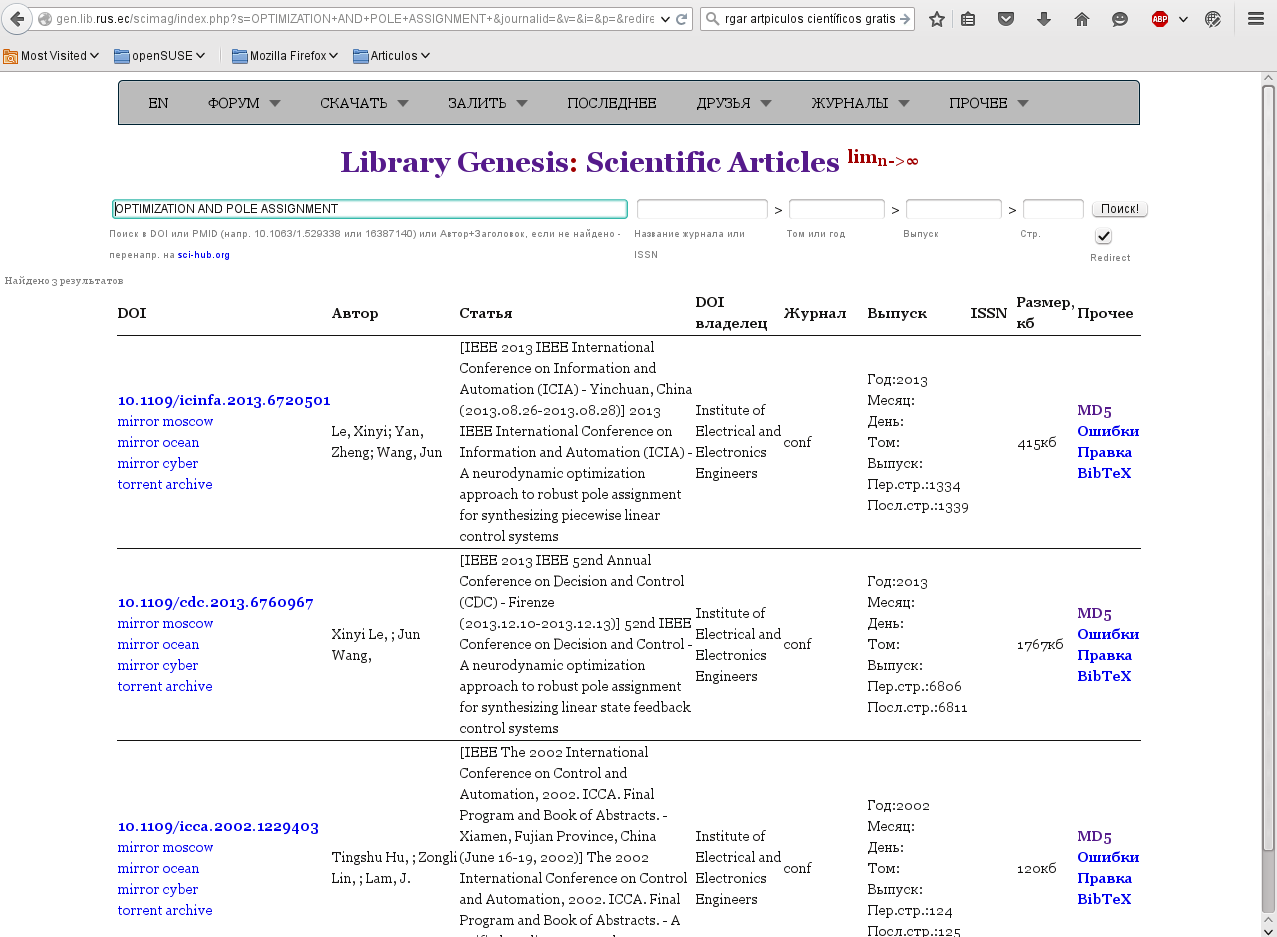Submit browser search with the go arrow
This screenshot has width=1277, height=937.
point(905,19)
